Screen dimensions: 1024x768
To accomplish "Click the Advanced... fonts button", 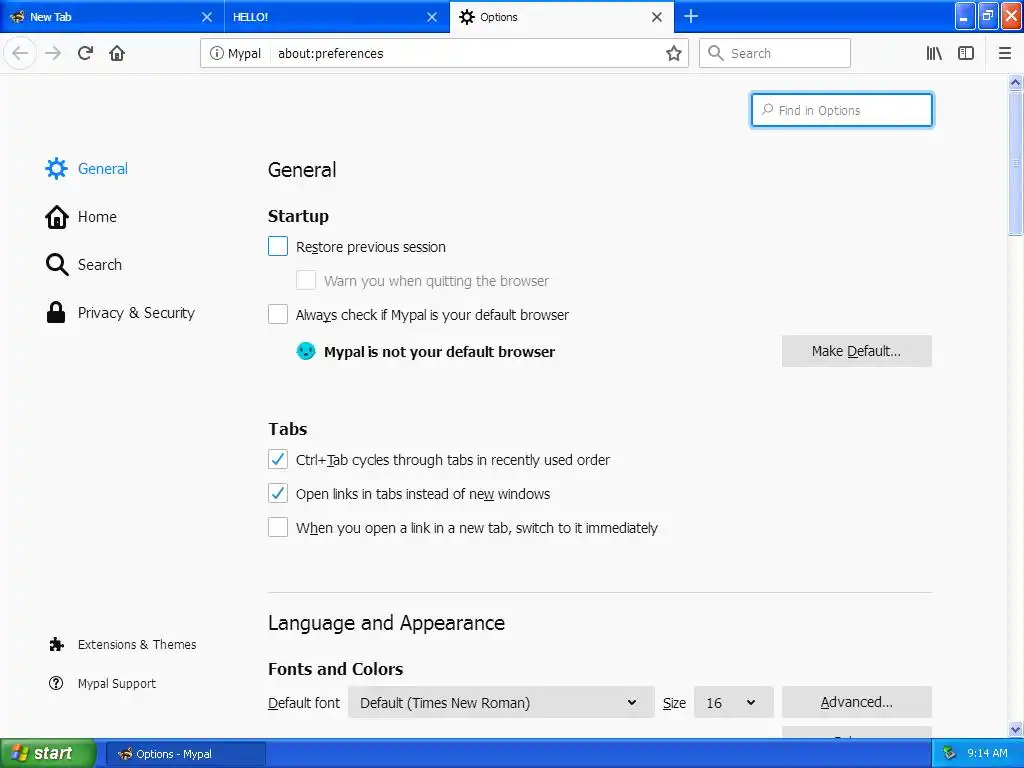I will tap(856, 702).
